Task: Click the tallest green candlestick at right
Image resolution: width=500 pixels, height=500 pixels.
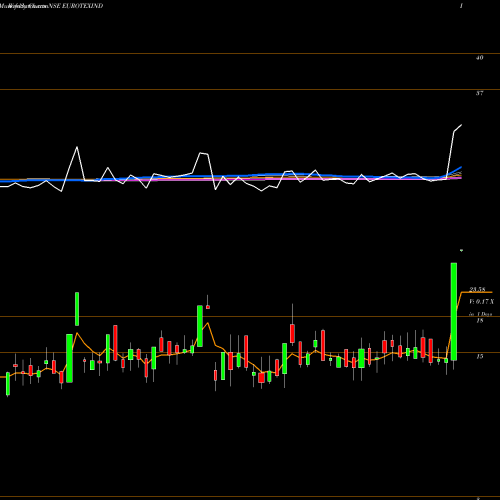Action: point(454,311)
